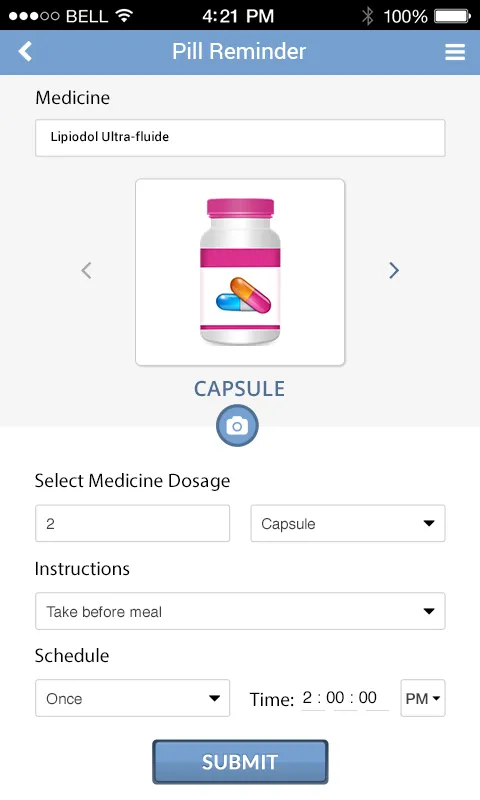Tap the battery indicator icon
The image size is (480, 800).
click(x=452, y=16)
